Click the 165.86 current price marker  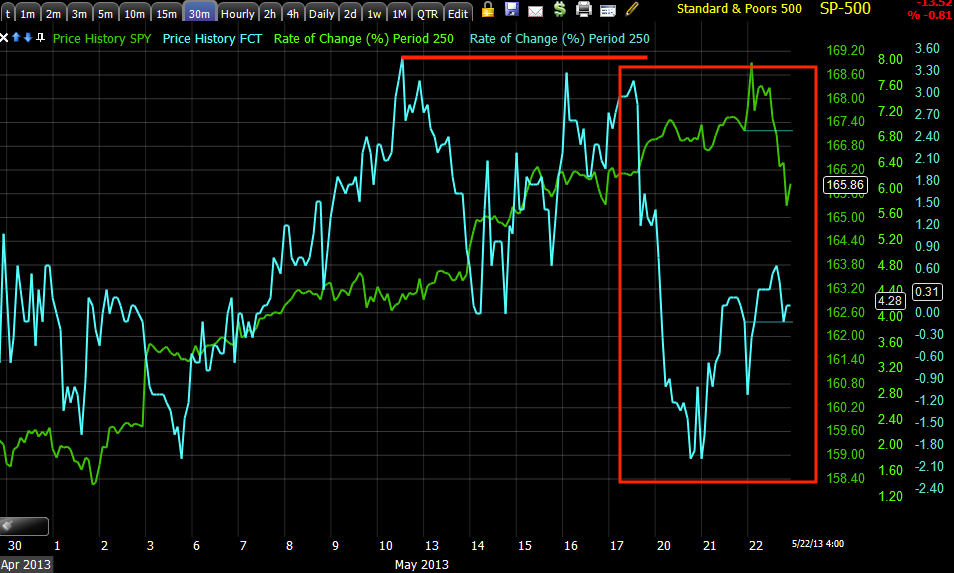tap(846, 185)
